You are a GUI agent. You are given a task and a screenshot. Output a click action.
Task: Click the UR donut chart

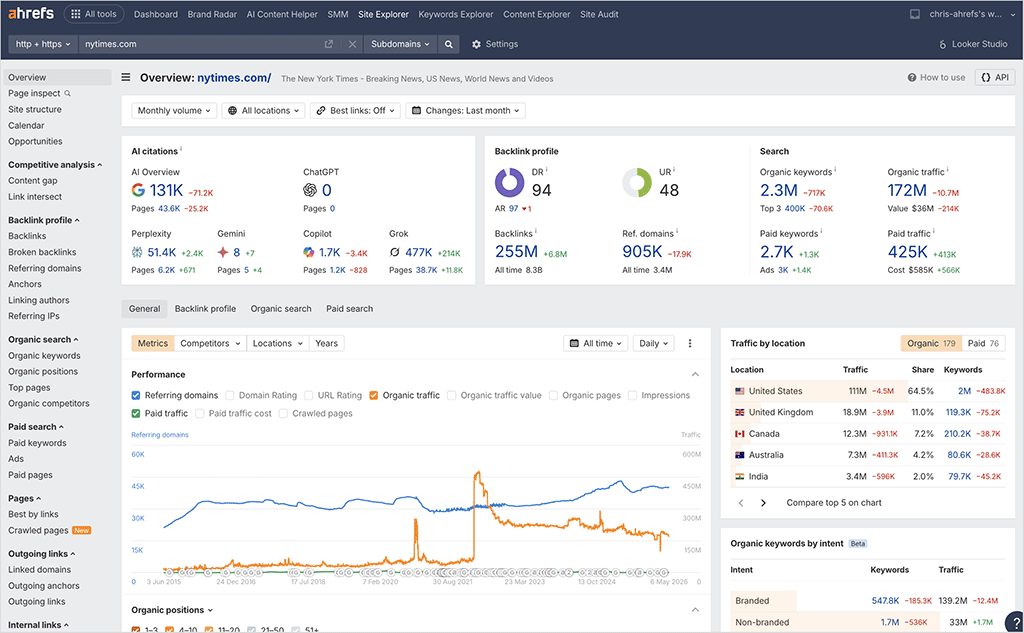point(637,182)
